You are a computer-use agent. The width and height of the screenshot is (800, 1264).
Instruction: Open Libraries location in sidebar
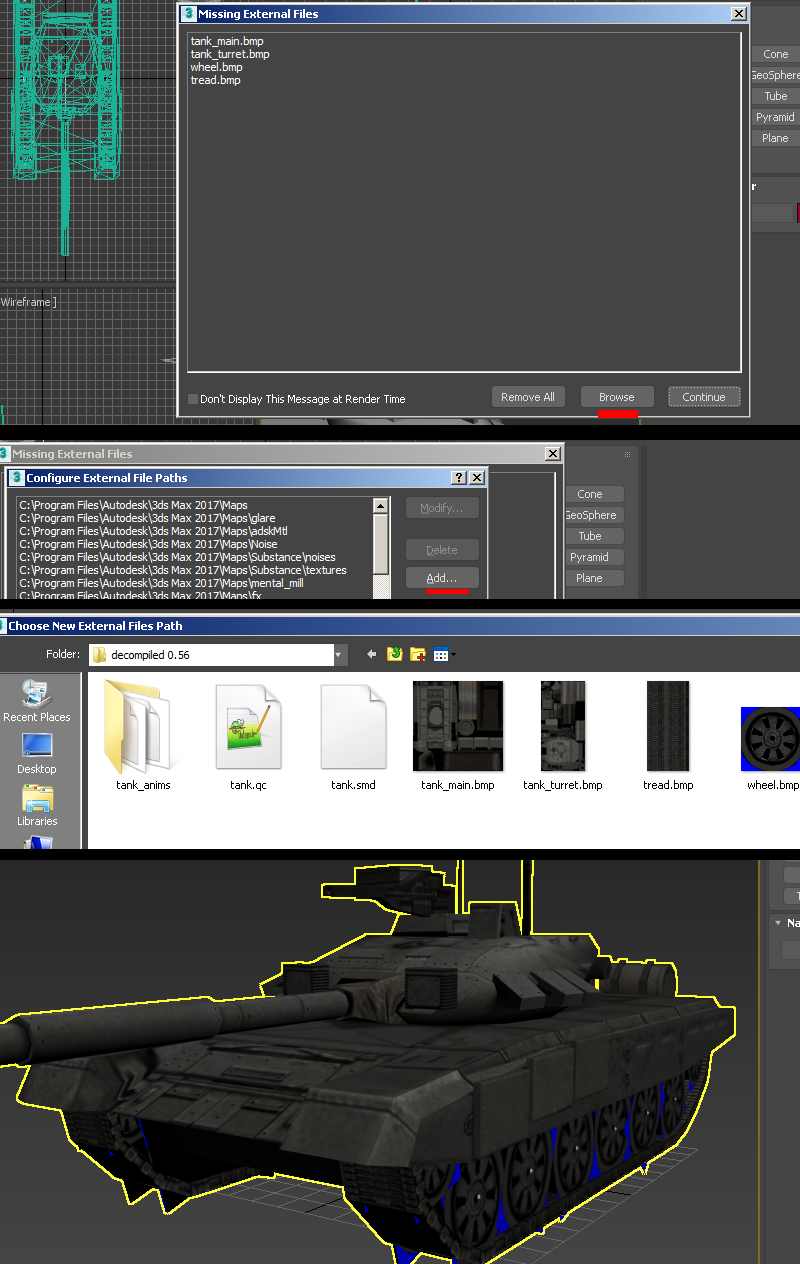(37, 804)
